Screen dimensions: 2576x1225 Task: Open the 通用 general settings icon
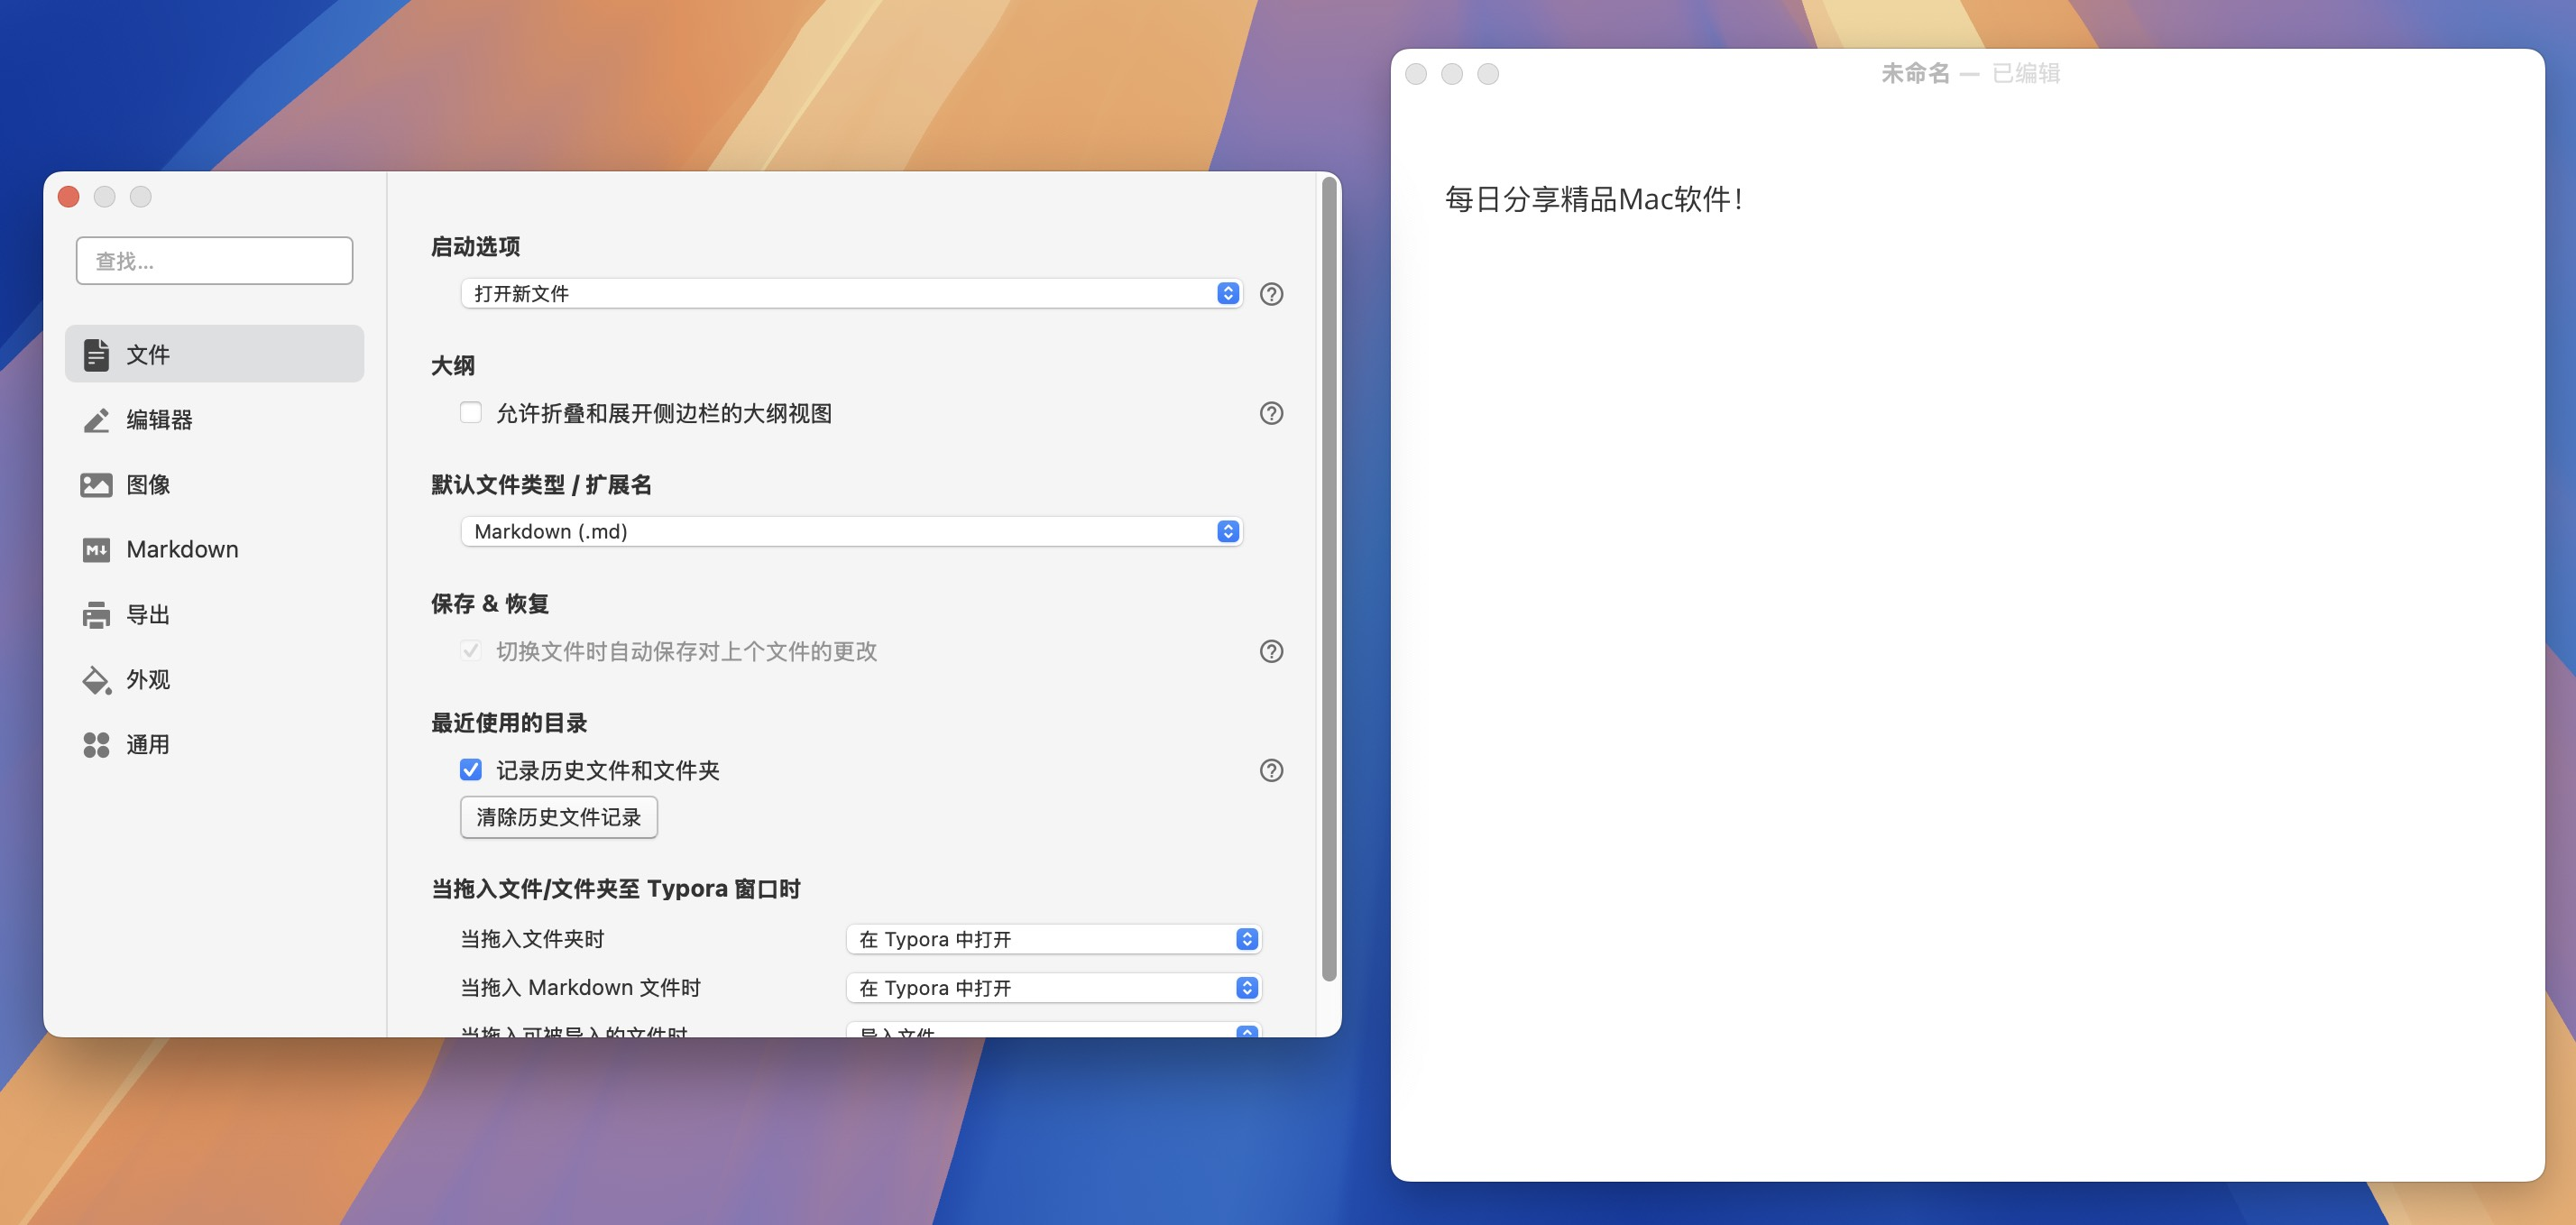[95, 744]
